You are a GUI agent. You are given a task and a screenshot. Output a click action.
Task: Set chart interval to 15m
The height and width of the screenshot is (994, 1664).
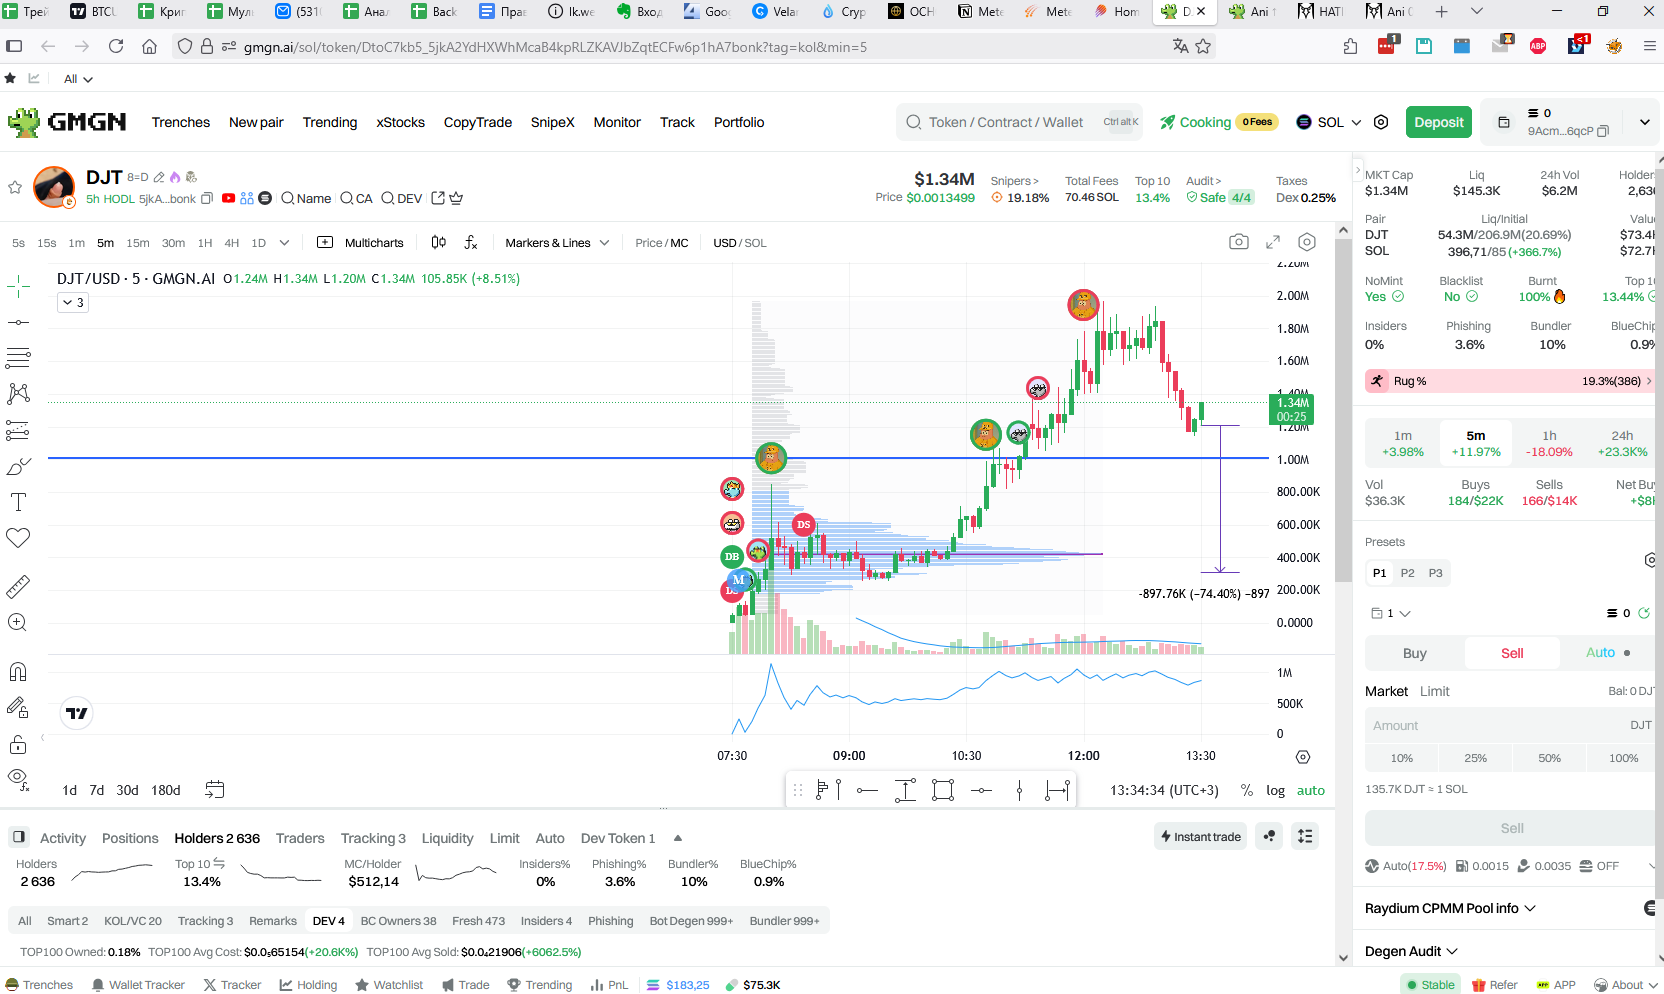tap(138, 243)
